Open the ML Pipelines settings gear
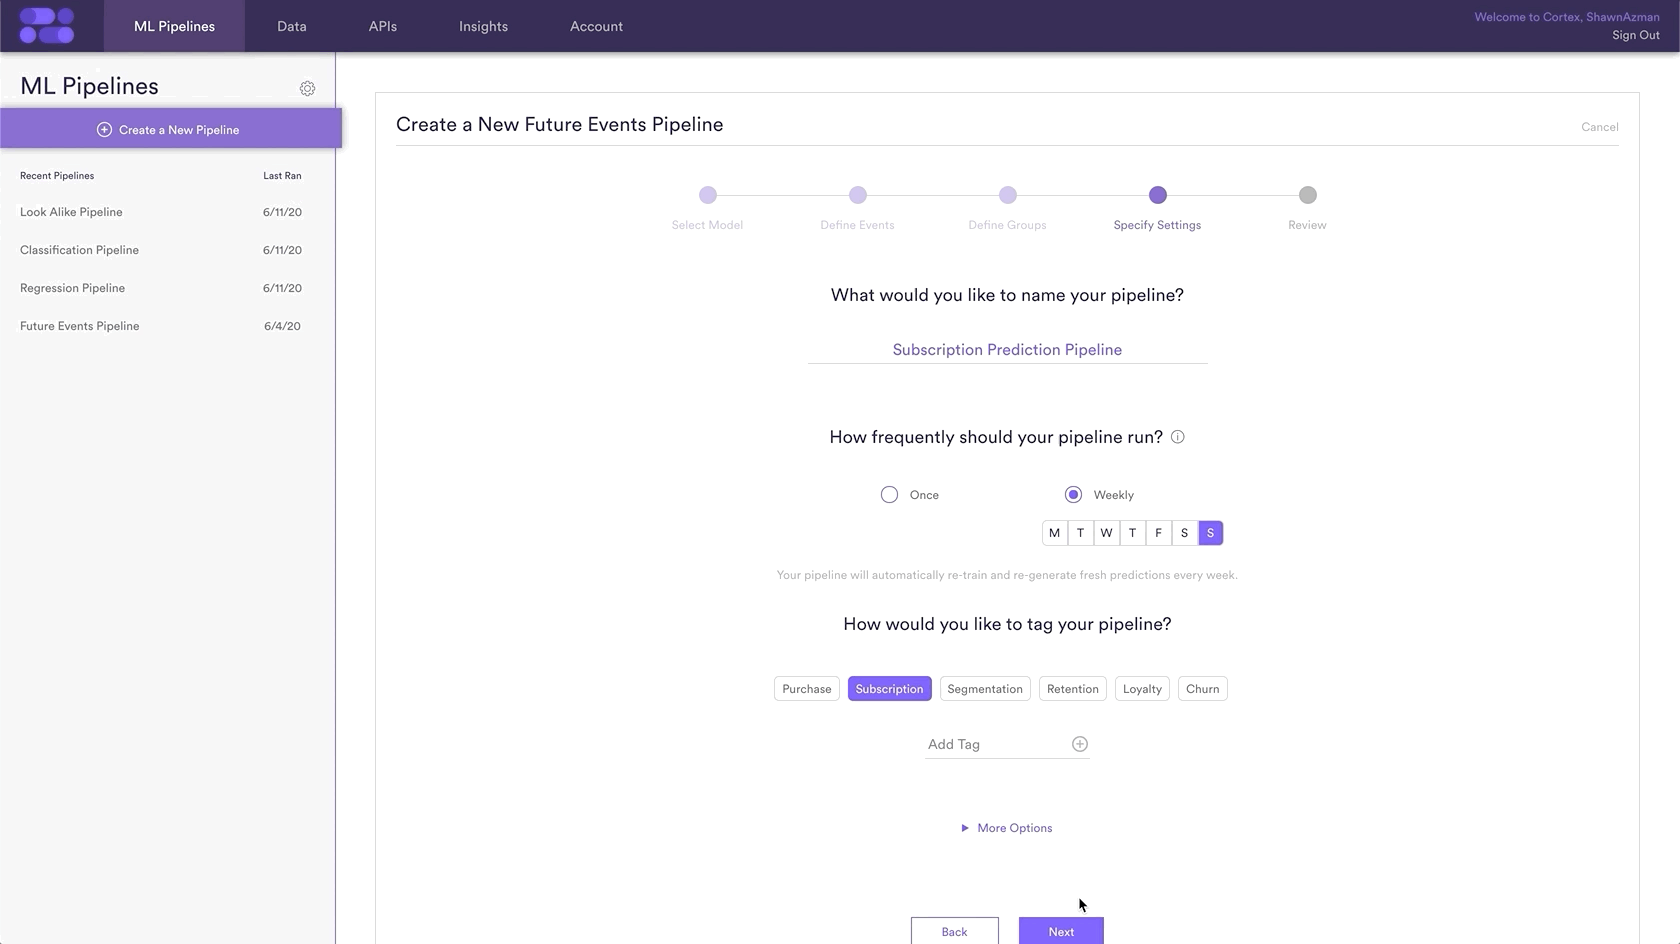The height and width of the screenshot is (944, 1680). [x=307, y=88]
